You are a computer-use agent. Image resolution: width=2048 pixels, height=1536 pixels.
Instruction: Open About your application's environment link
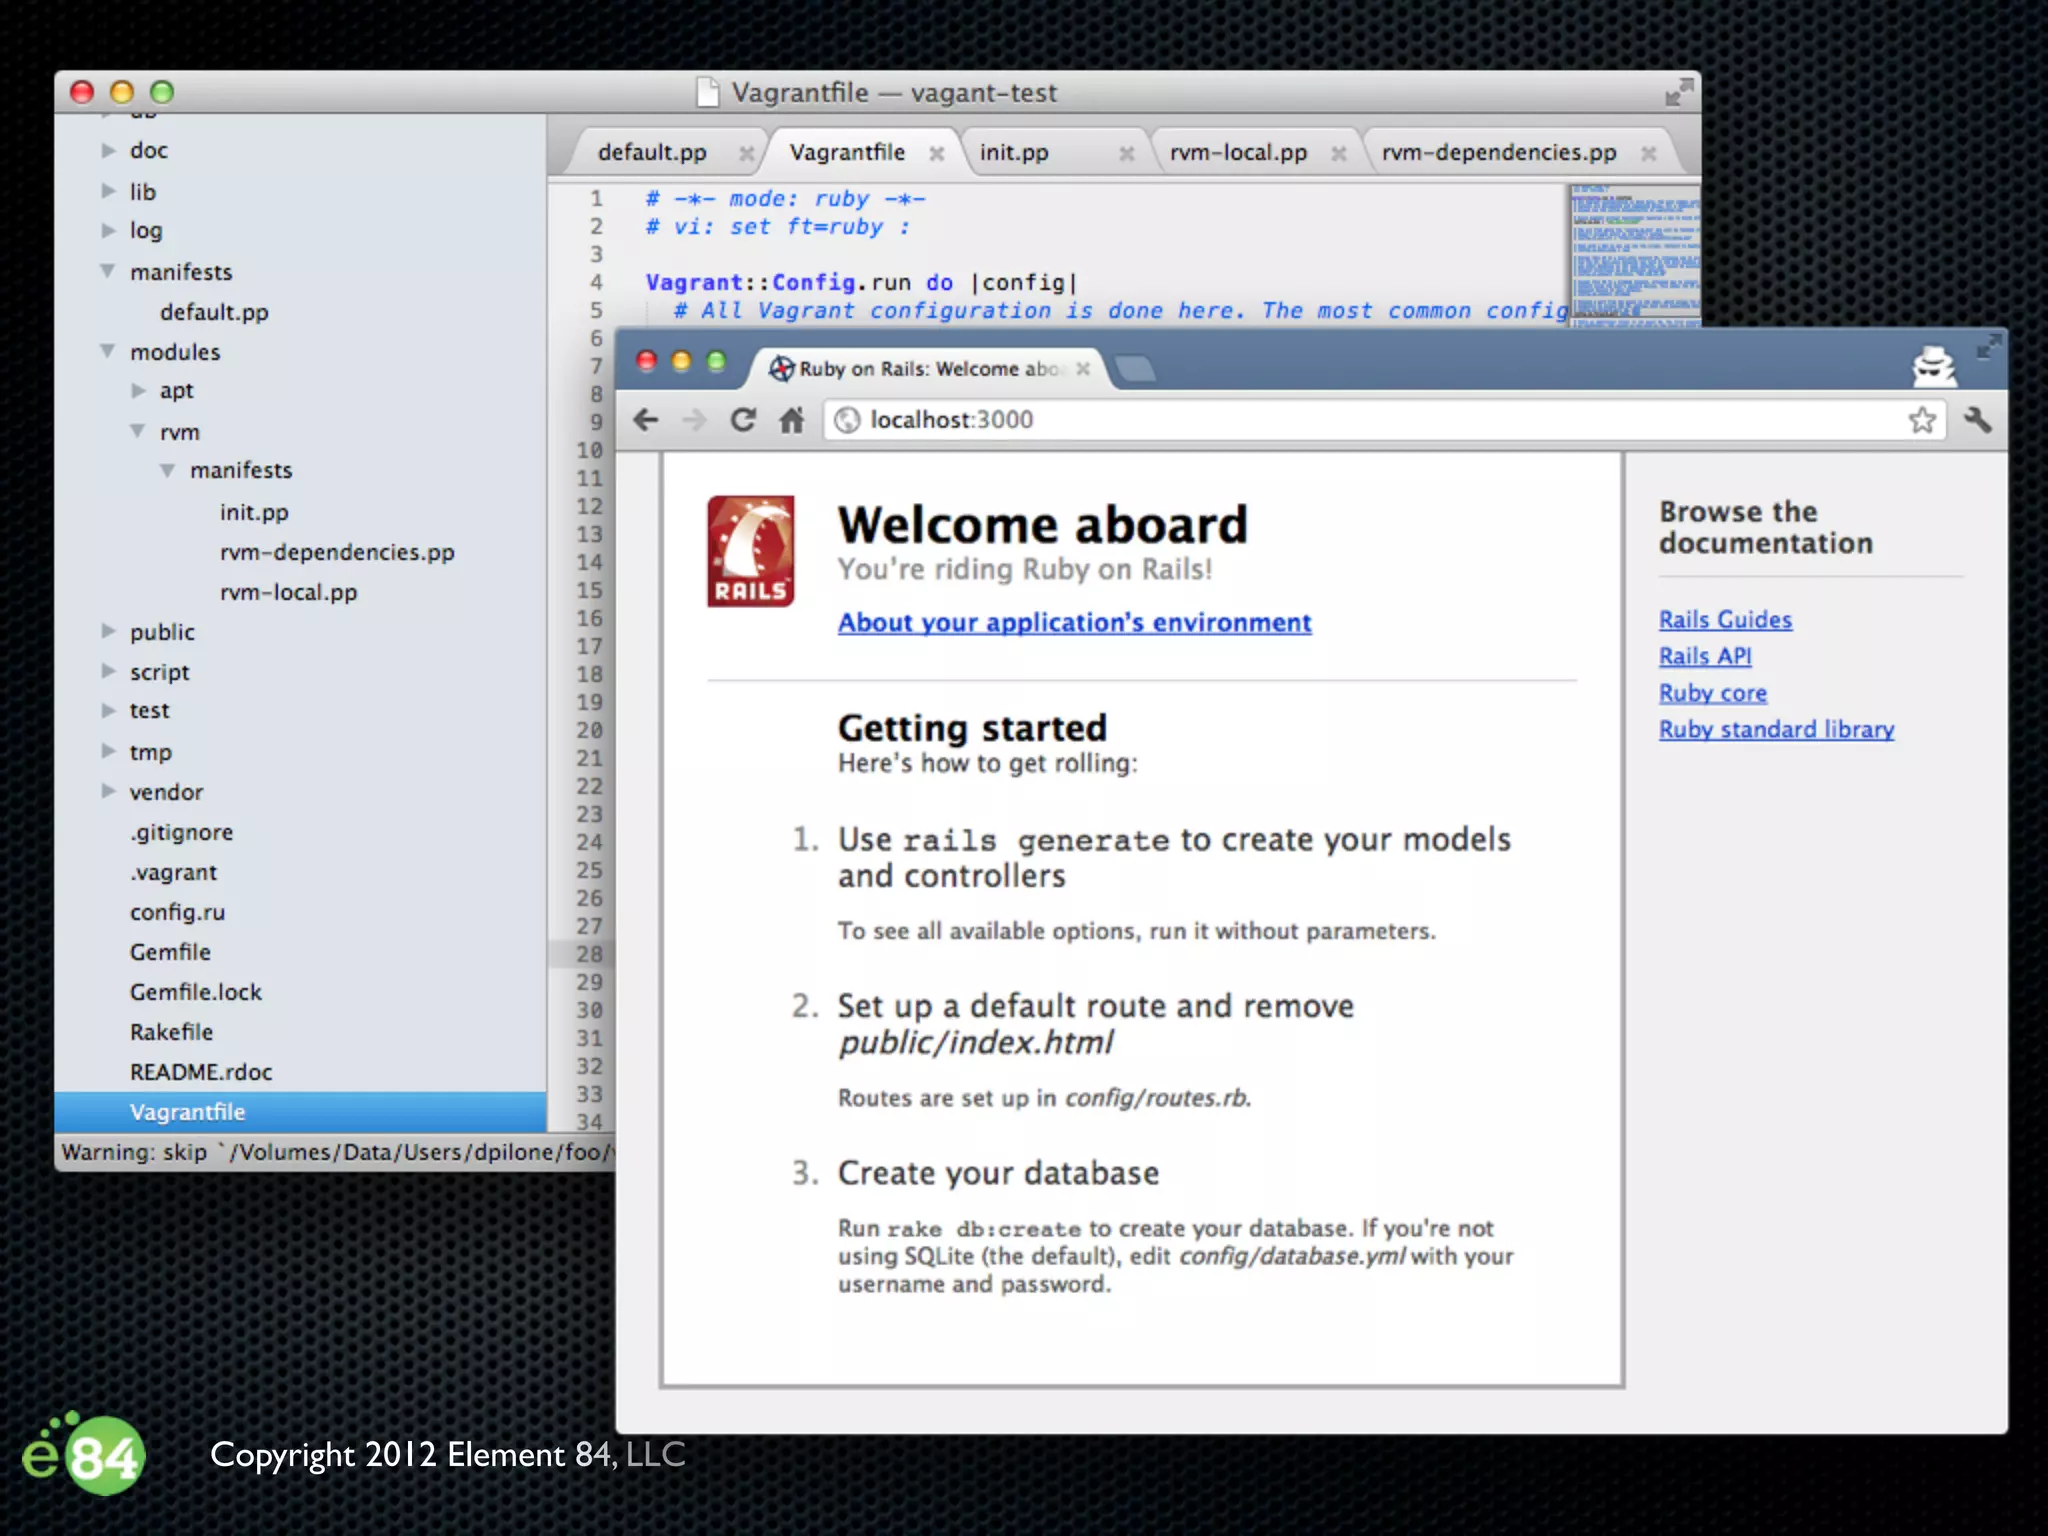pos(1074,623)
